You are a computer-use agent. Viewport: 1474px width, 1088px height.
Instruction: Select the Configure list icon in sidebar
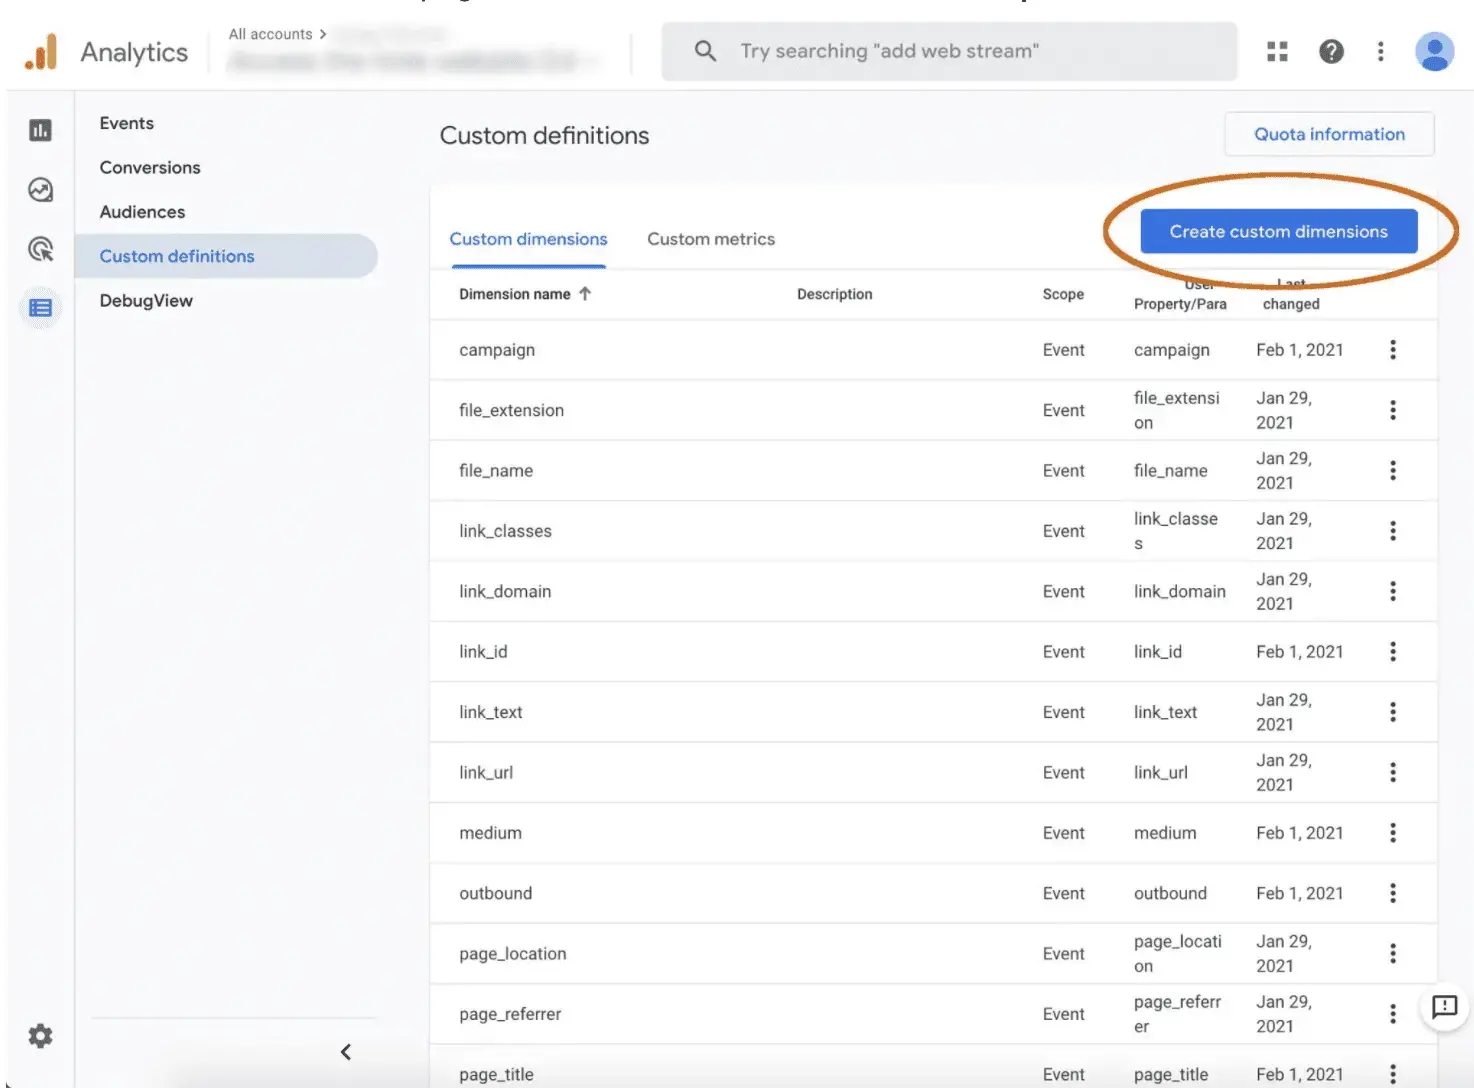click(40, 308)
